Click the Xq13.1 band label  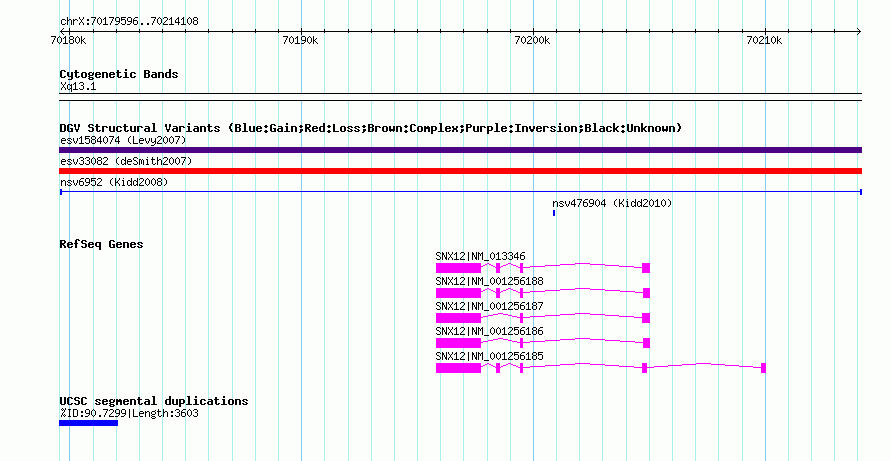(x=78, y=87)
